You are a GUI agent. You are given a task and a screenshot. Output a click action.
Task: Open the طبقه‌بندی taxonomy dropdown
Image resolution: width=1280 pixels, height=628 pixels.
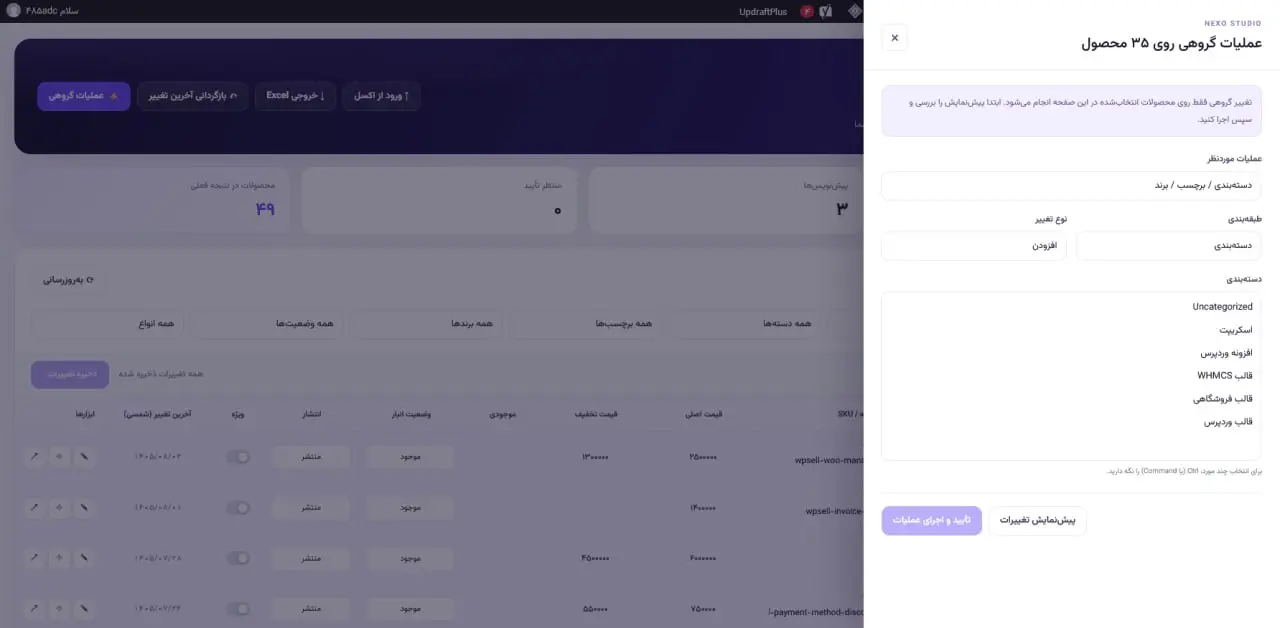pos(1169,246)
